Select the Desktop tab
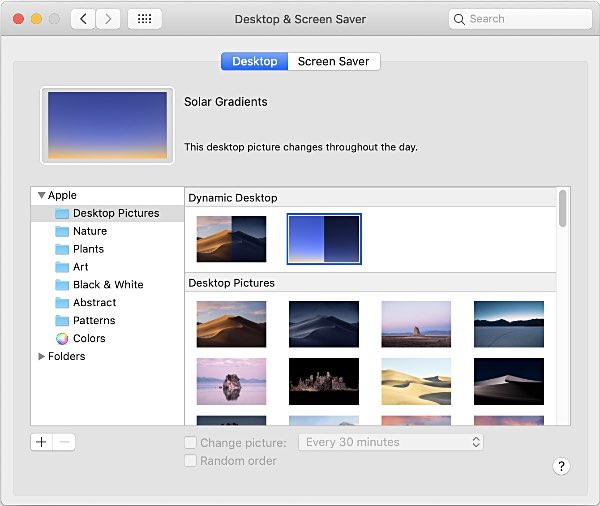The width and height of the screenshot is (600, 506). [x=254, y=61]
